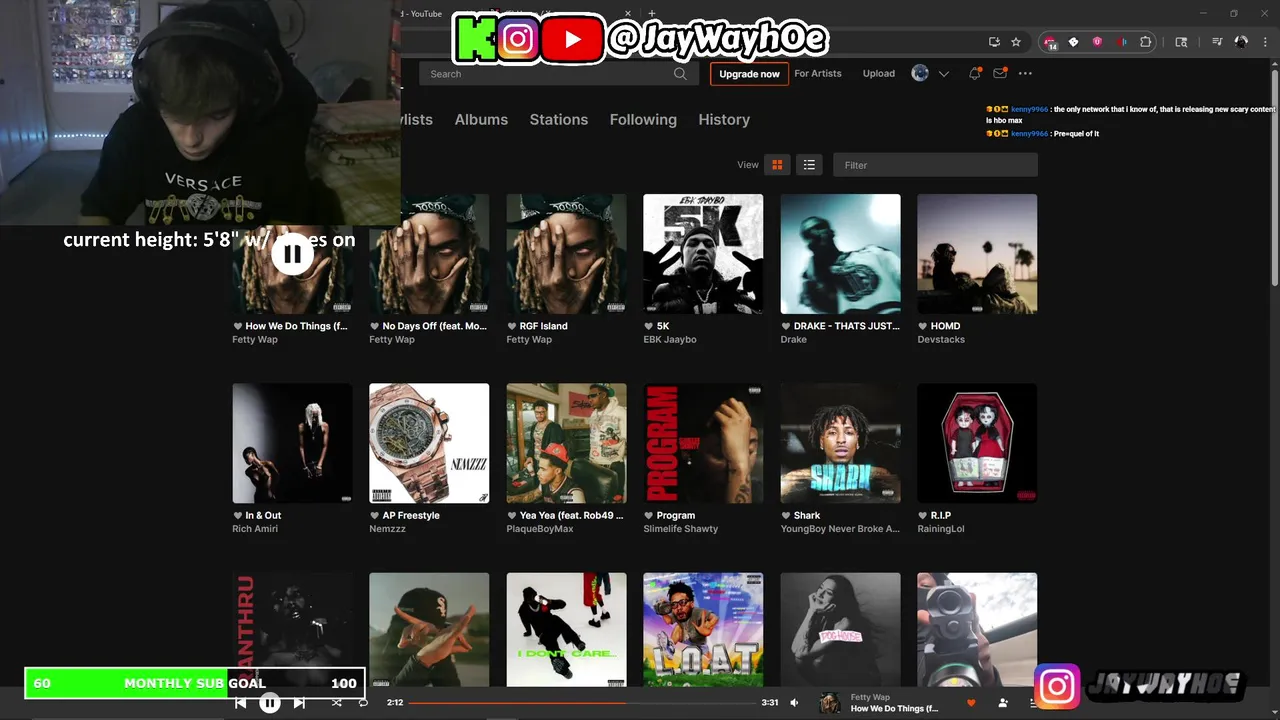The image size is (1280, 720).
Task: Toggle the heart on No Days Off
Action: tap(374, 326)
